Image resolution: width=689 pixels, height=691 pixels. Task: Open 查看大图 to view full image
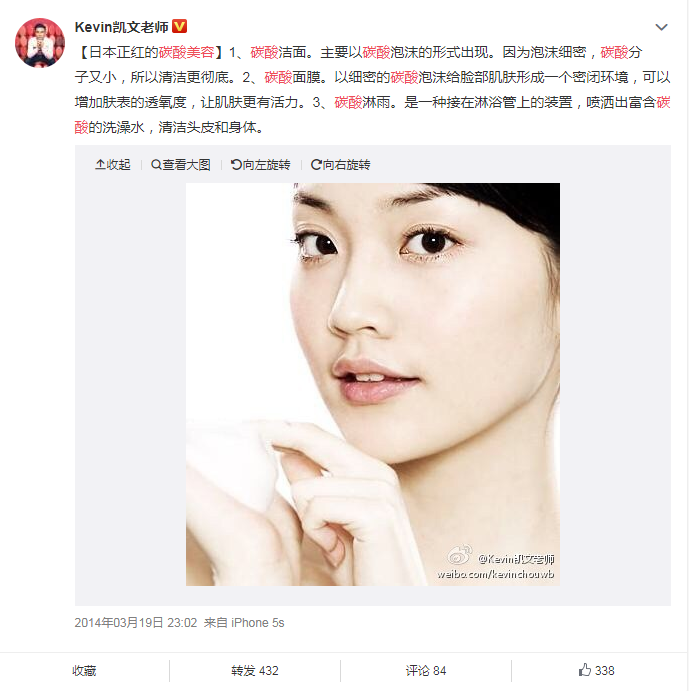point(181,165)
